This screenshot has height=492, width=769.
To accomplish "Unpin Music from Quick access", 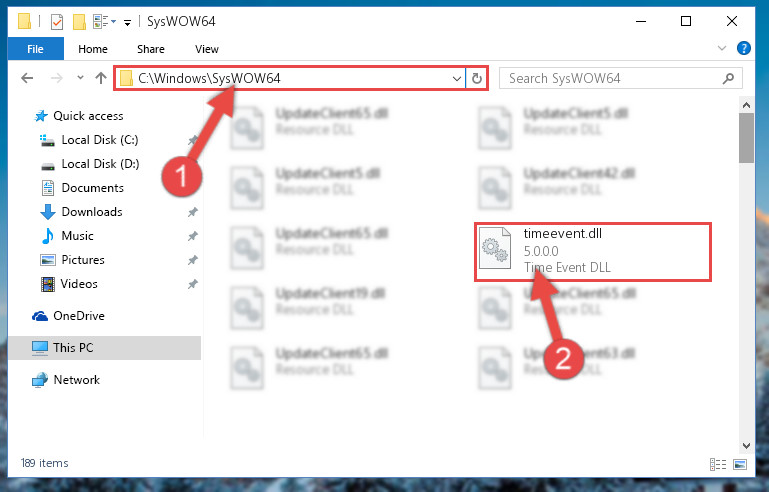I will (x=193, y=236).
